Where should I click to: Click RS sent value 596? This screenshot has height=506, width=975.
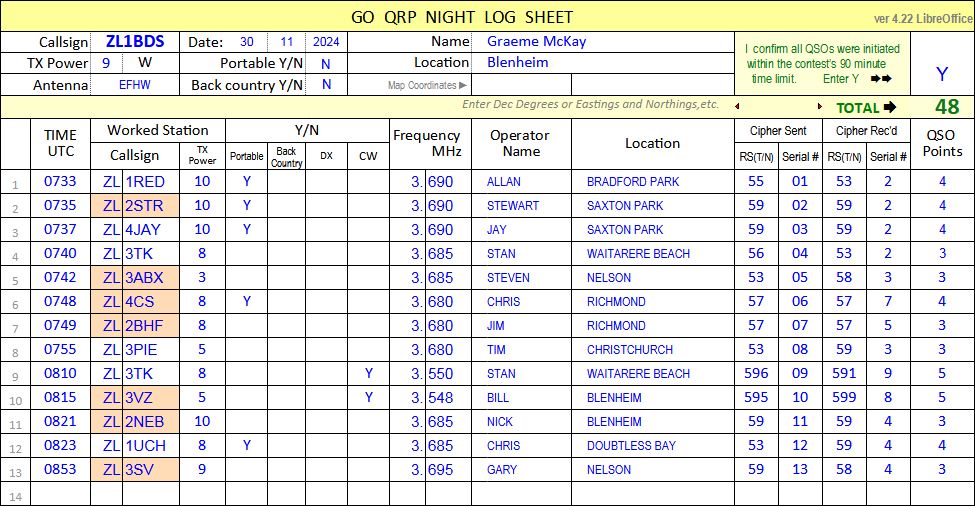[756, 373]
